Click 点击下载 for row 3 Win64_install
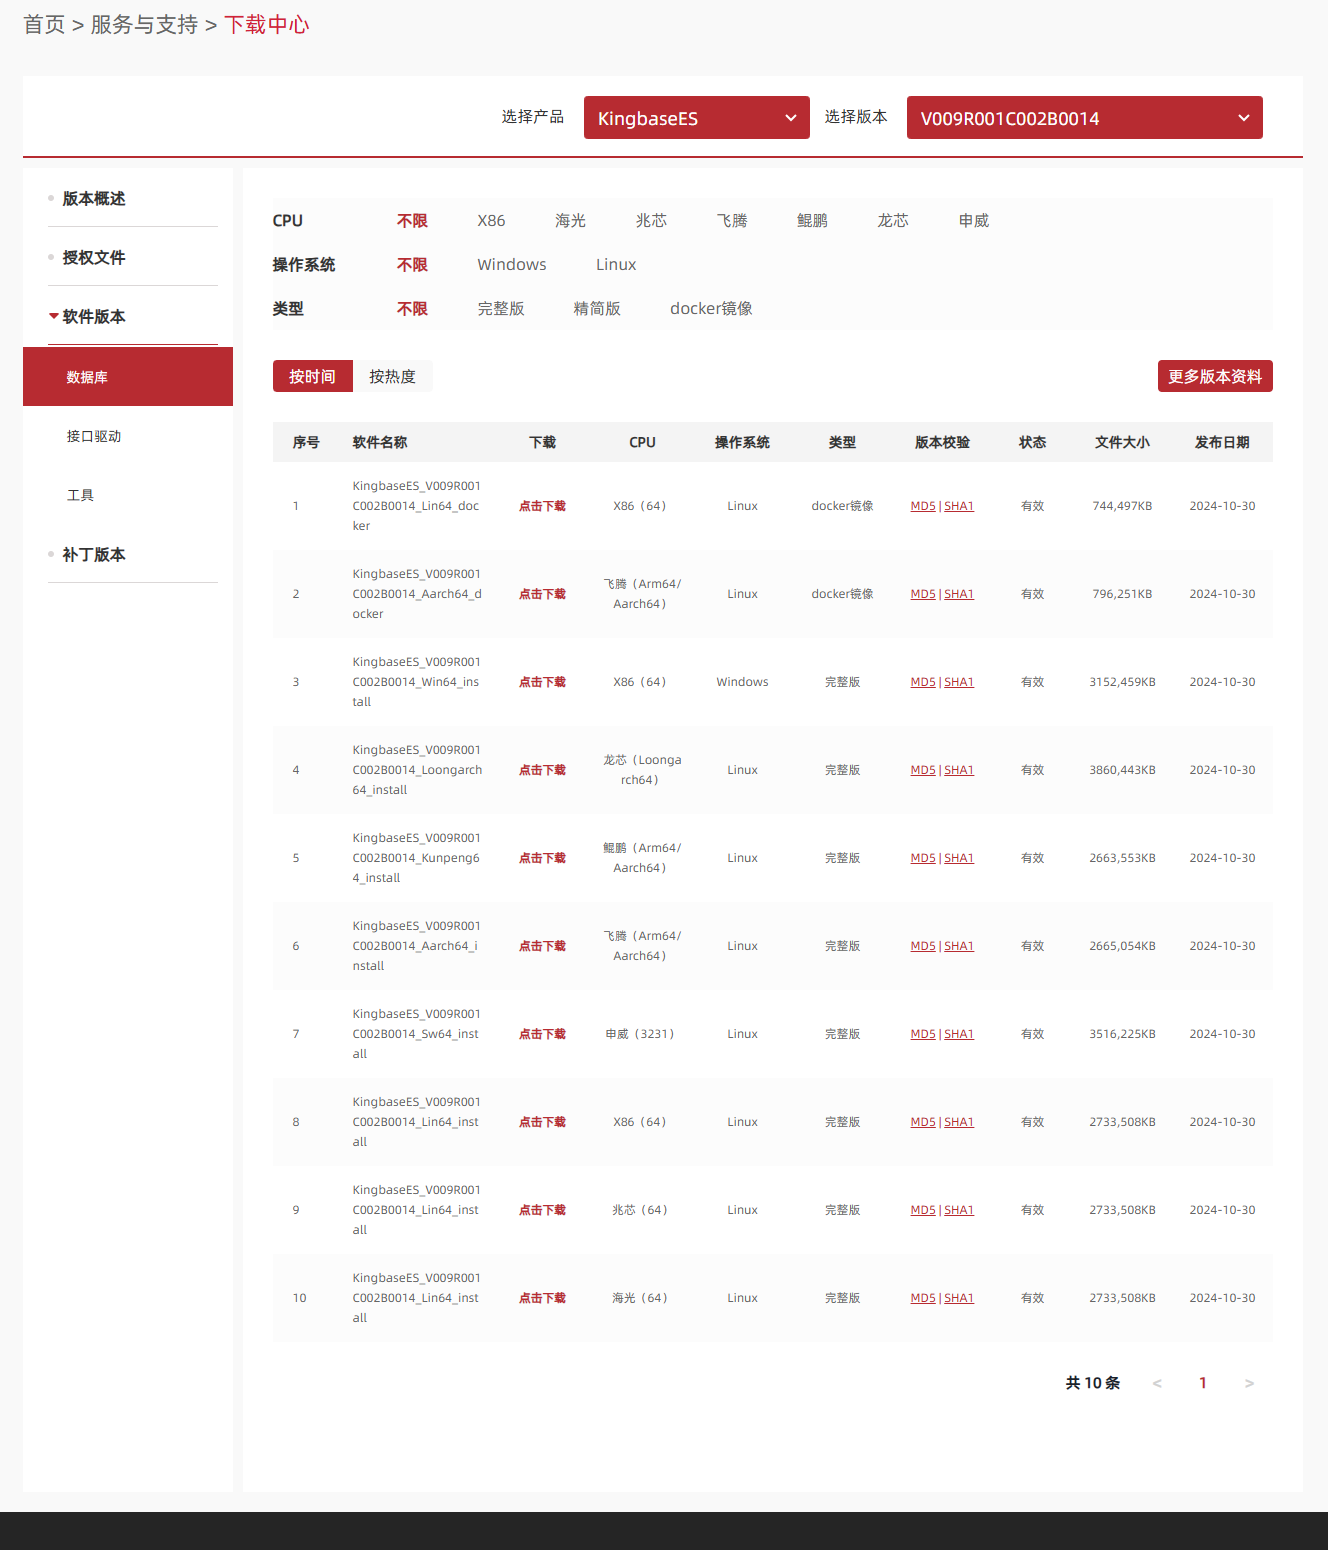The image size is (1328, 1550). pos(542,682)
